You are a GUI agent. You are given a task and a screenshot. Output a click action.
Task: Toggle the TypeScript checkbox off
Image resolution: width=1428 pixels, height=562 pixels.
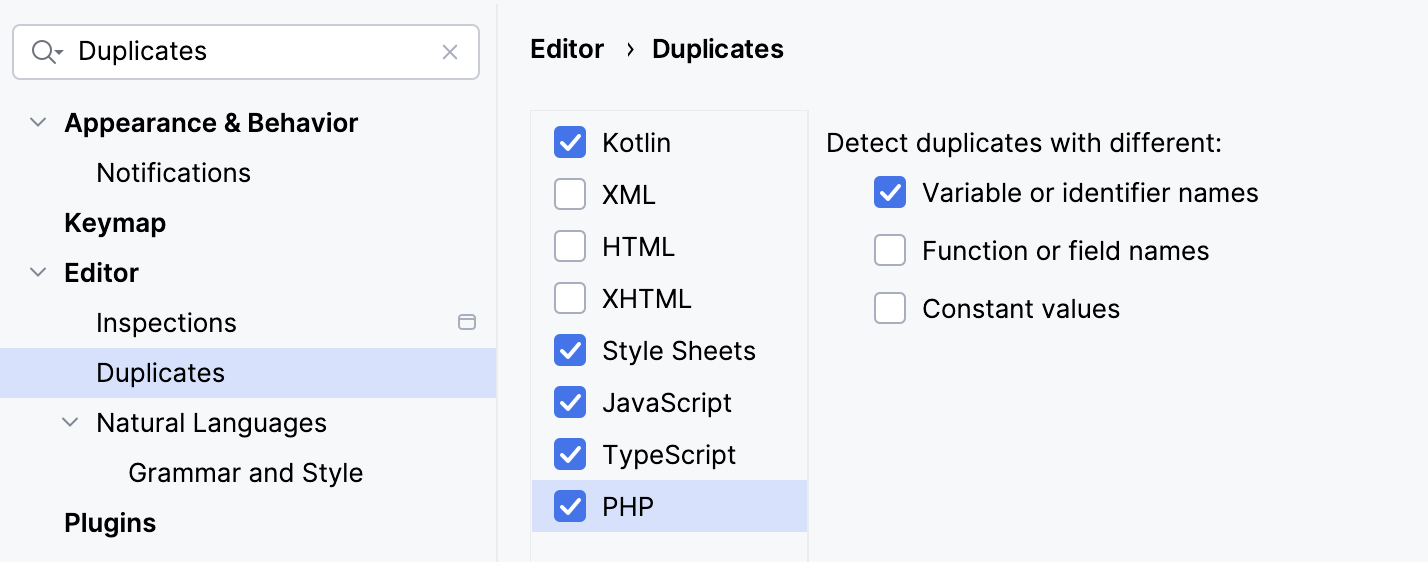[x=570, y=455]
